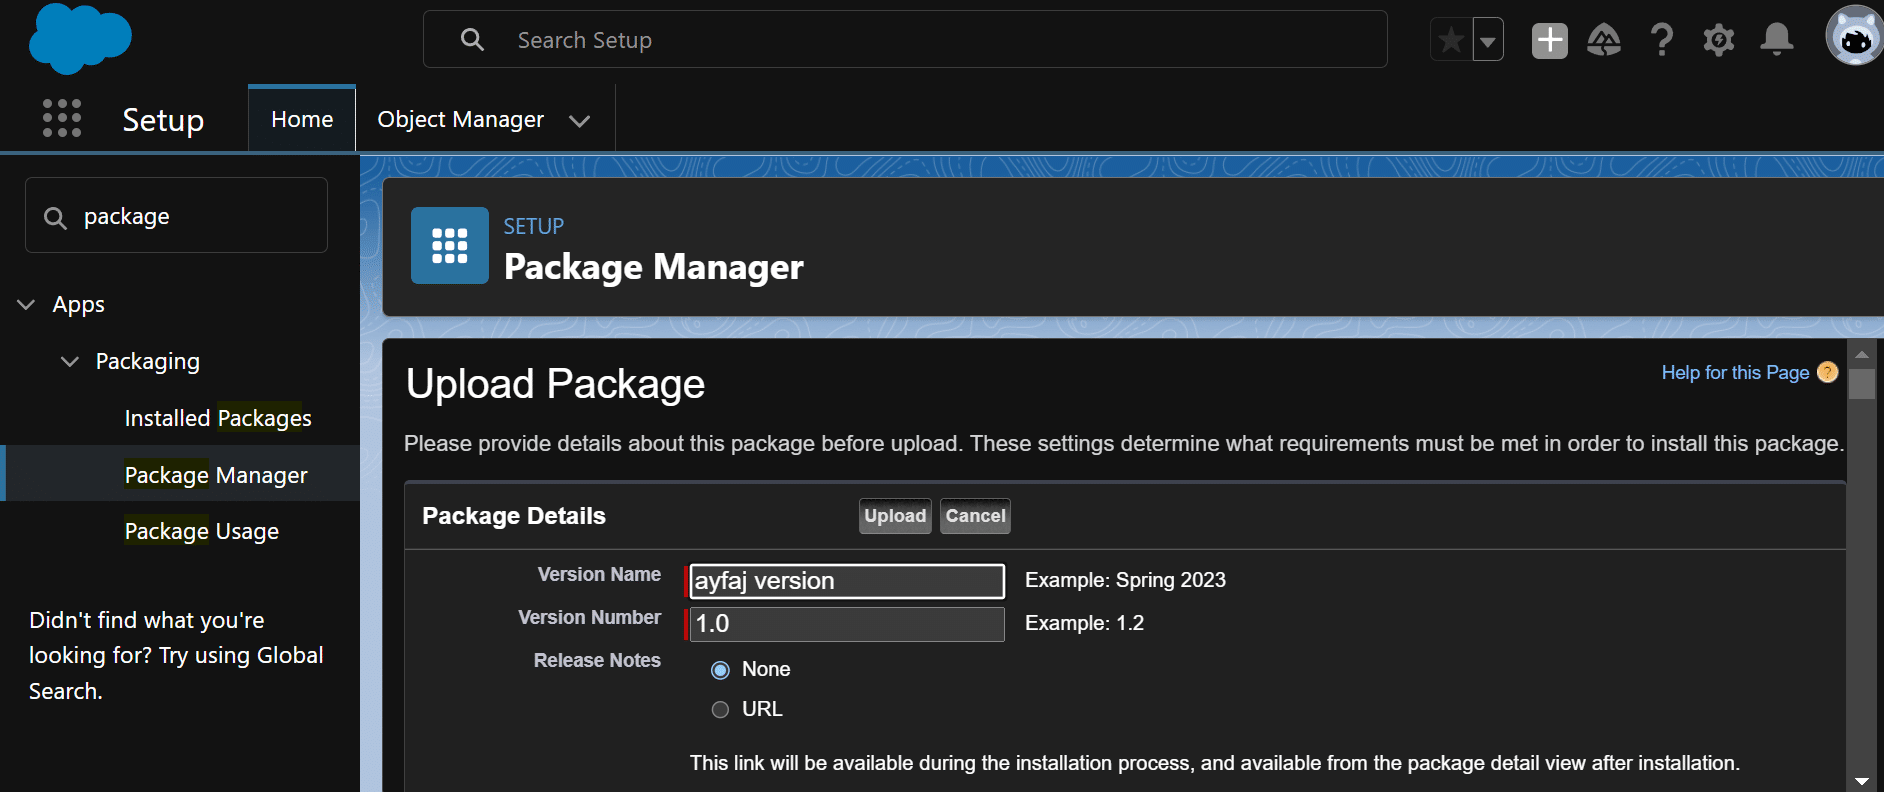The image size is (1884, 792).
Task: Open the App Launcher grid icon
Action: tap(62, 119)
